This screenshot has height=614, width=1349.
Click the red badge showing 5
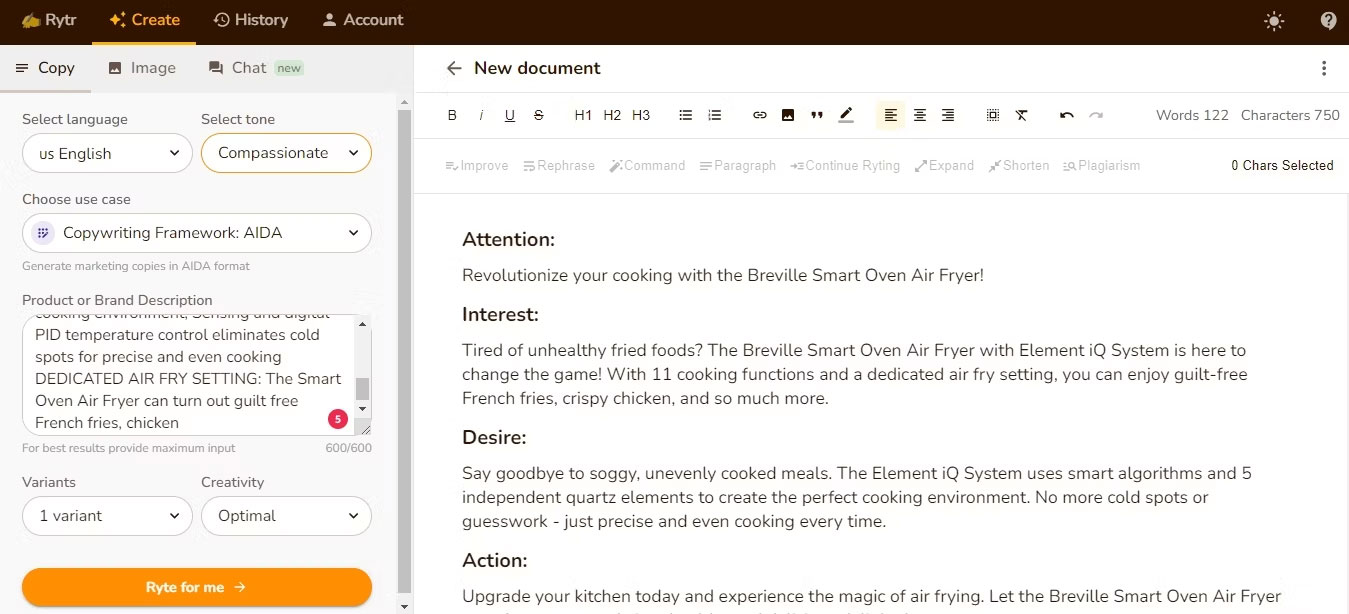click(338, 419)
